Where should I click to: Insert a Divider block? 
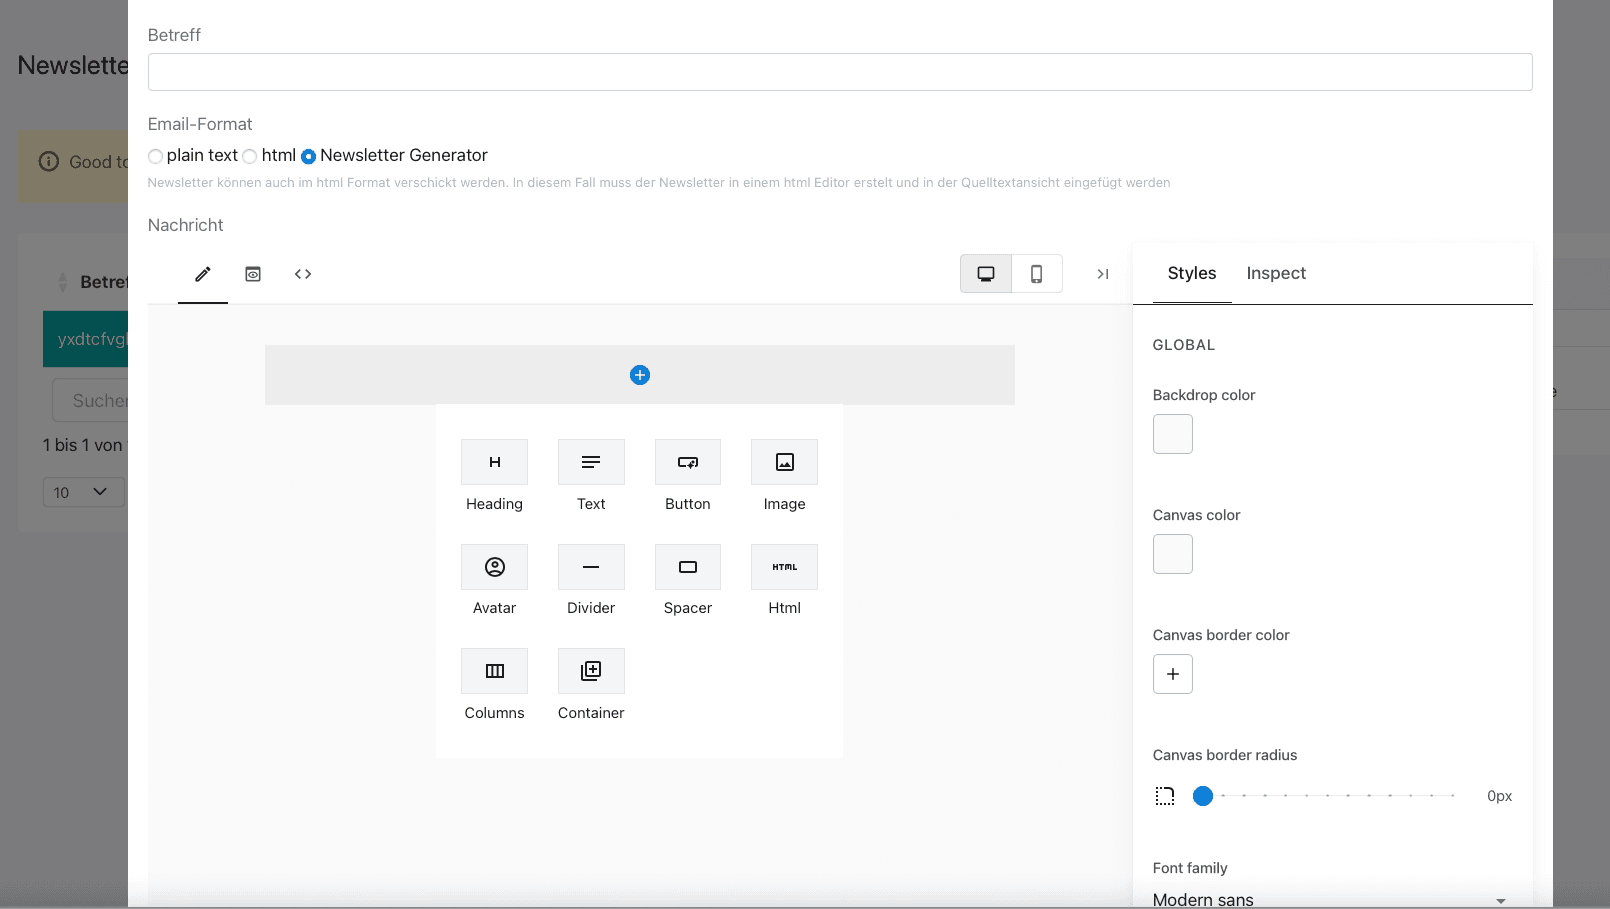591,567
